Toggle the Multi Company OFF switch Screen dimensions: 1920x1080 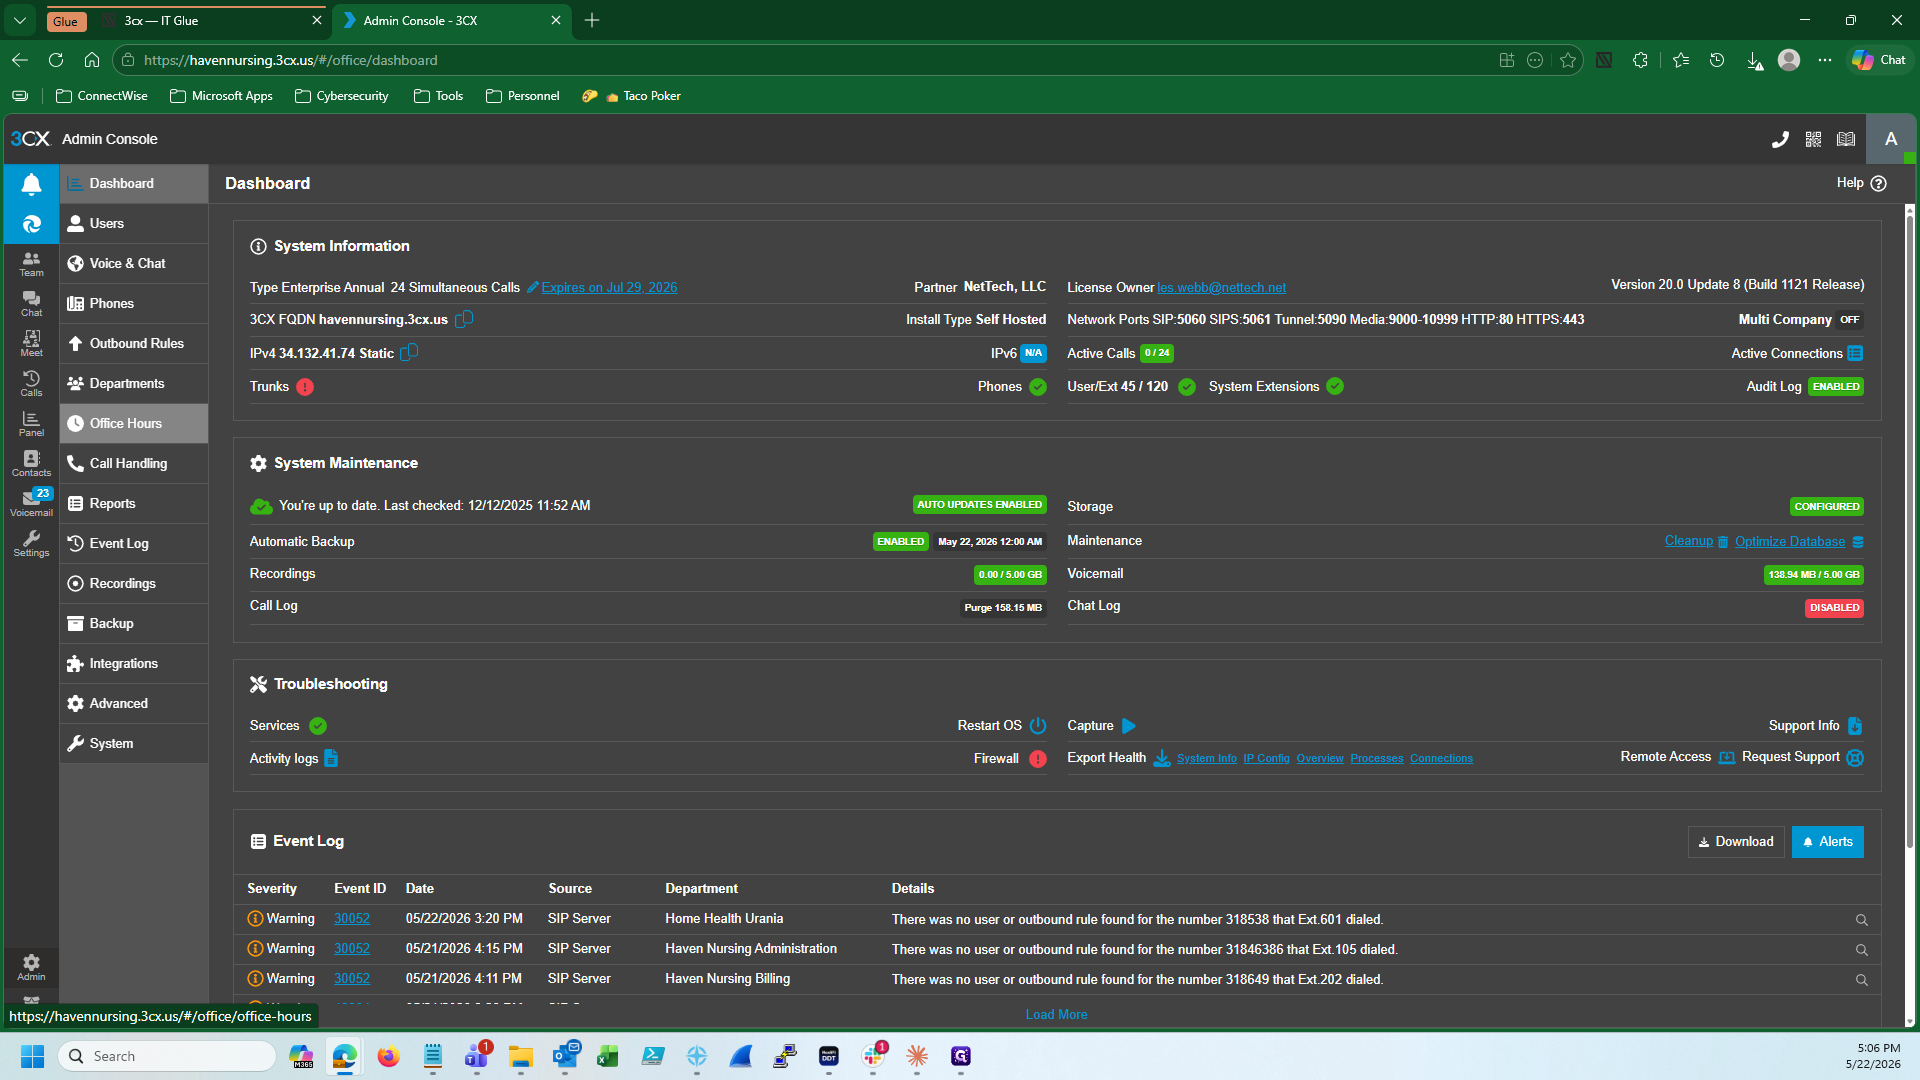(x=1850, y=320)
